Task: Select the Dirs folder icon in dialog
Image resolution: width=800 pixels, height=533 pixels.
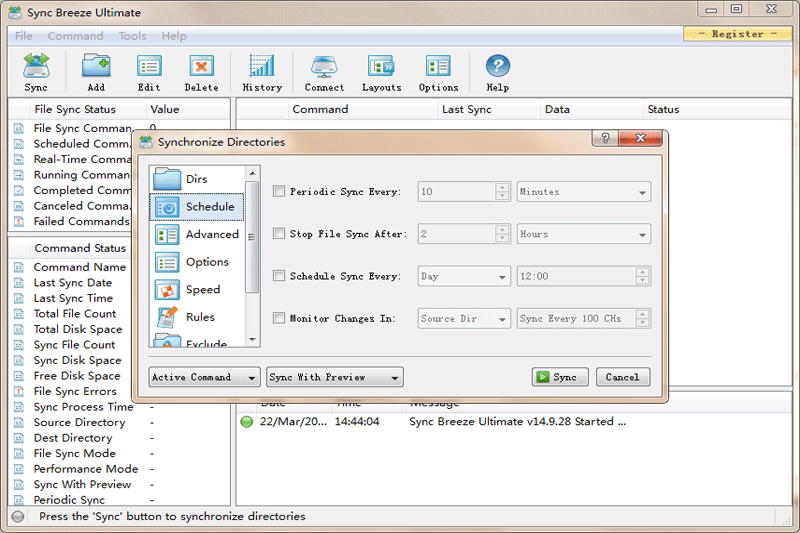Action: pos(167,179)
